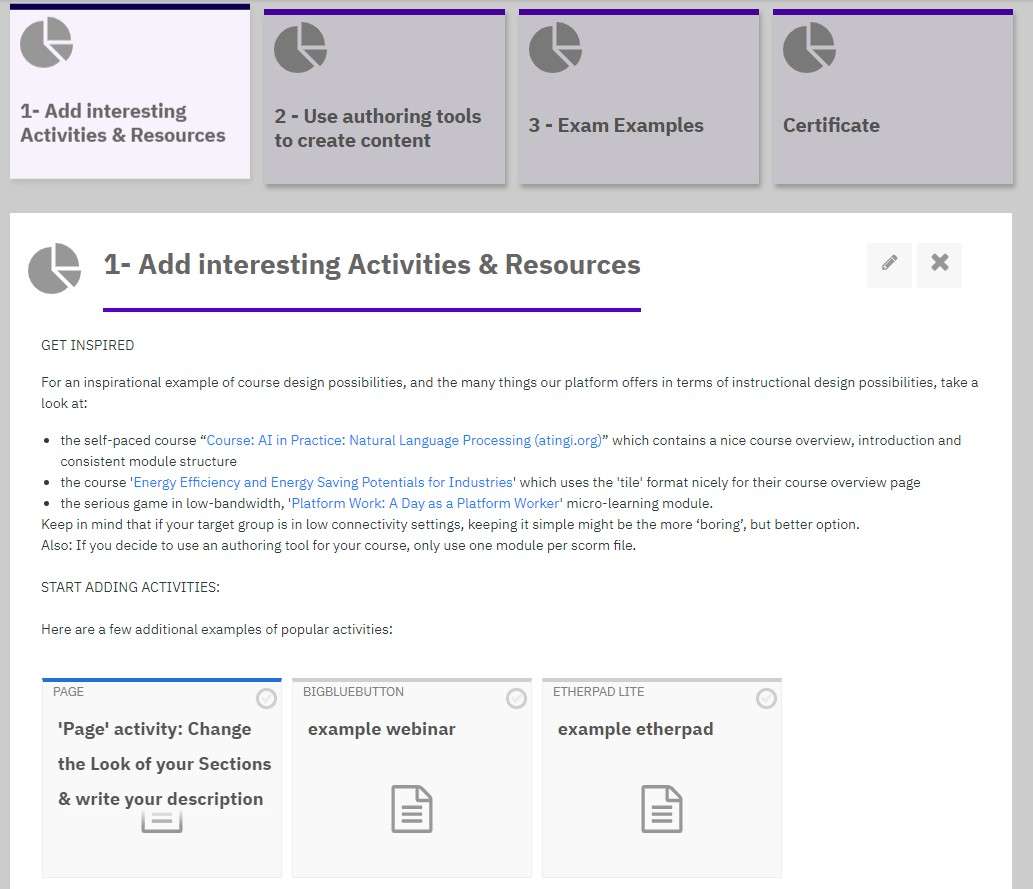The image size is (1033, 889).
Task: Click the 'PAGE' activity type label
Action: coord(68,691)
